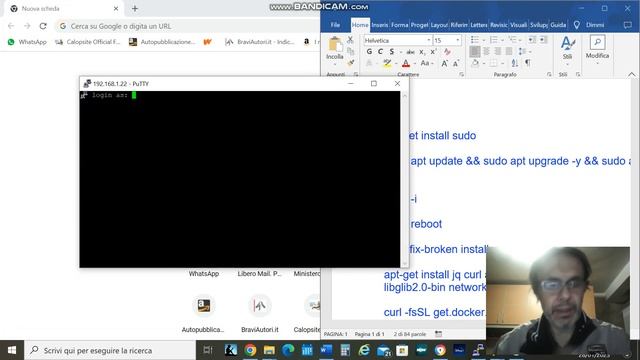The image size is (640, 360).
Task: Toggle italic C formatting in Word
Action: coord(380,51)
